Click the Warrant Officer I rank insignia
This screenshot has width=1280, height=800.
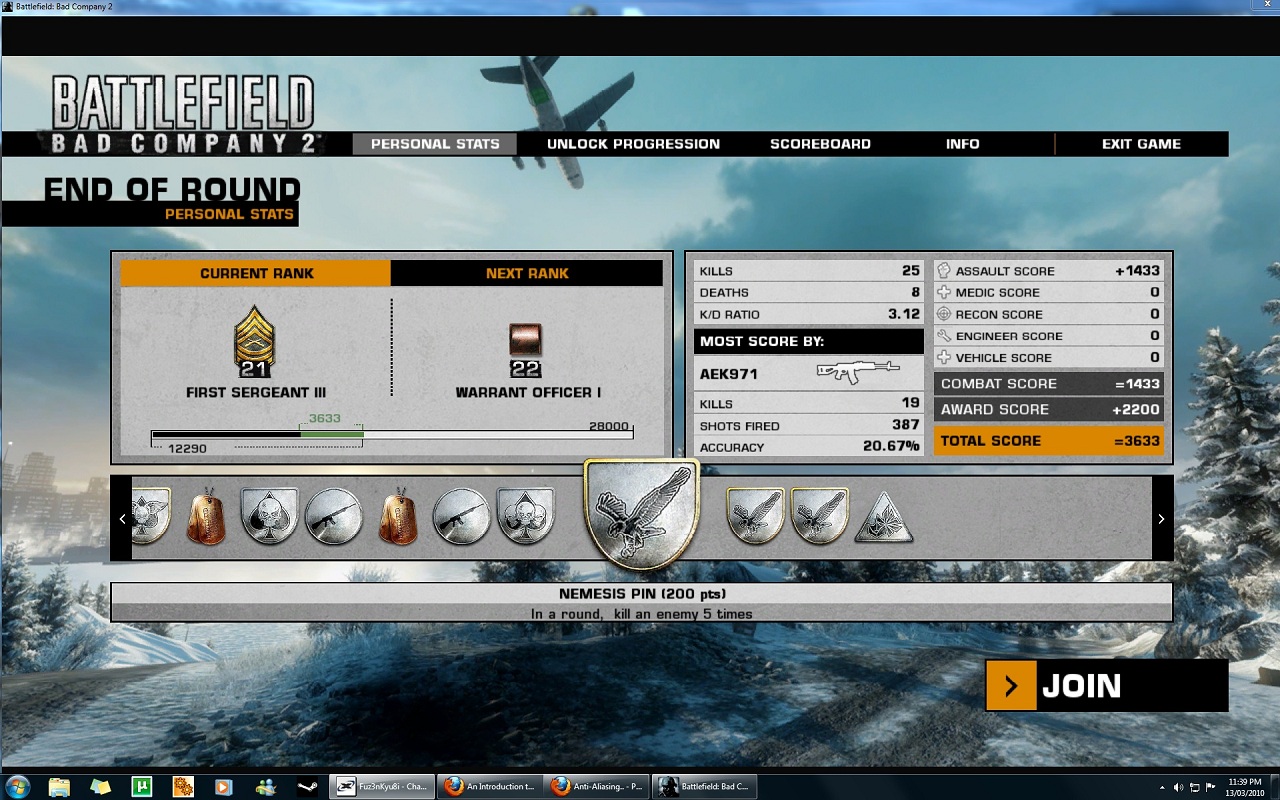pyautogui.click(x=525, y=350)
